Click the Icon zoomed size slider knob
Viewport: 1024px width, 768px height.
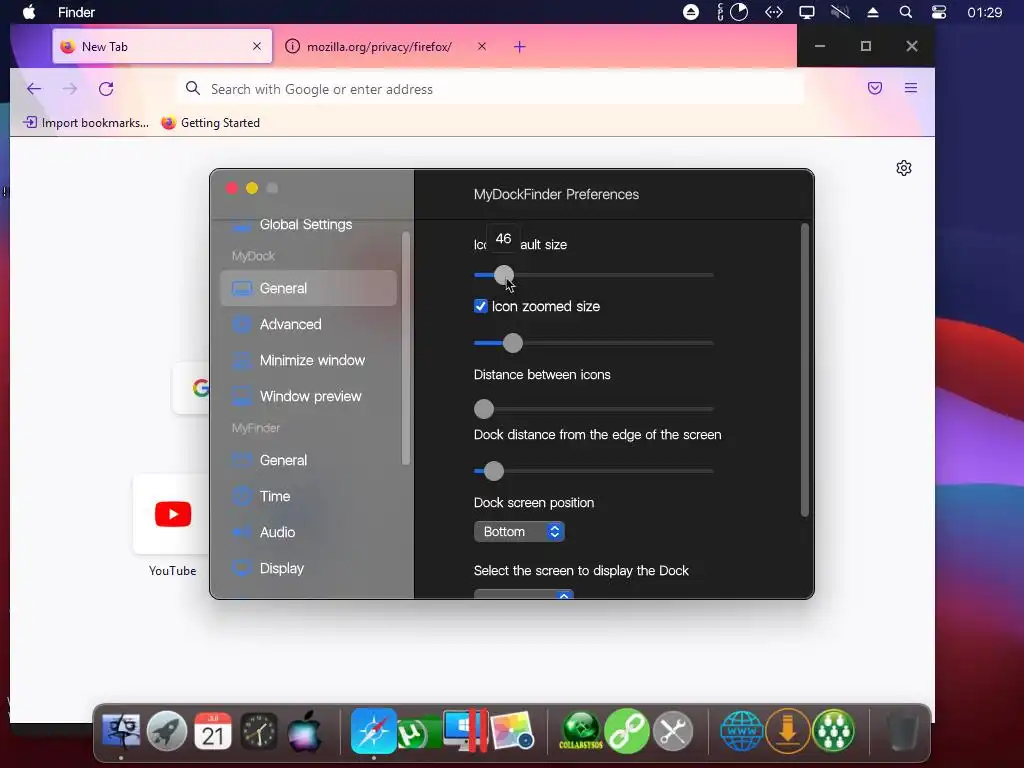513,343
